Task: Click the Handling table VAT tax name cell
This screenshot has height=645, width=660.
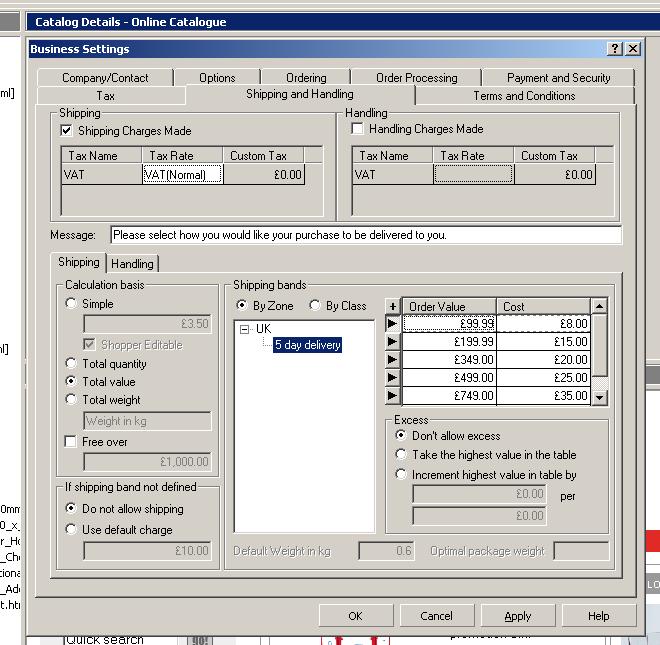Action: coord(393,174)
